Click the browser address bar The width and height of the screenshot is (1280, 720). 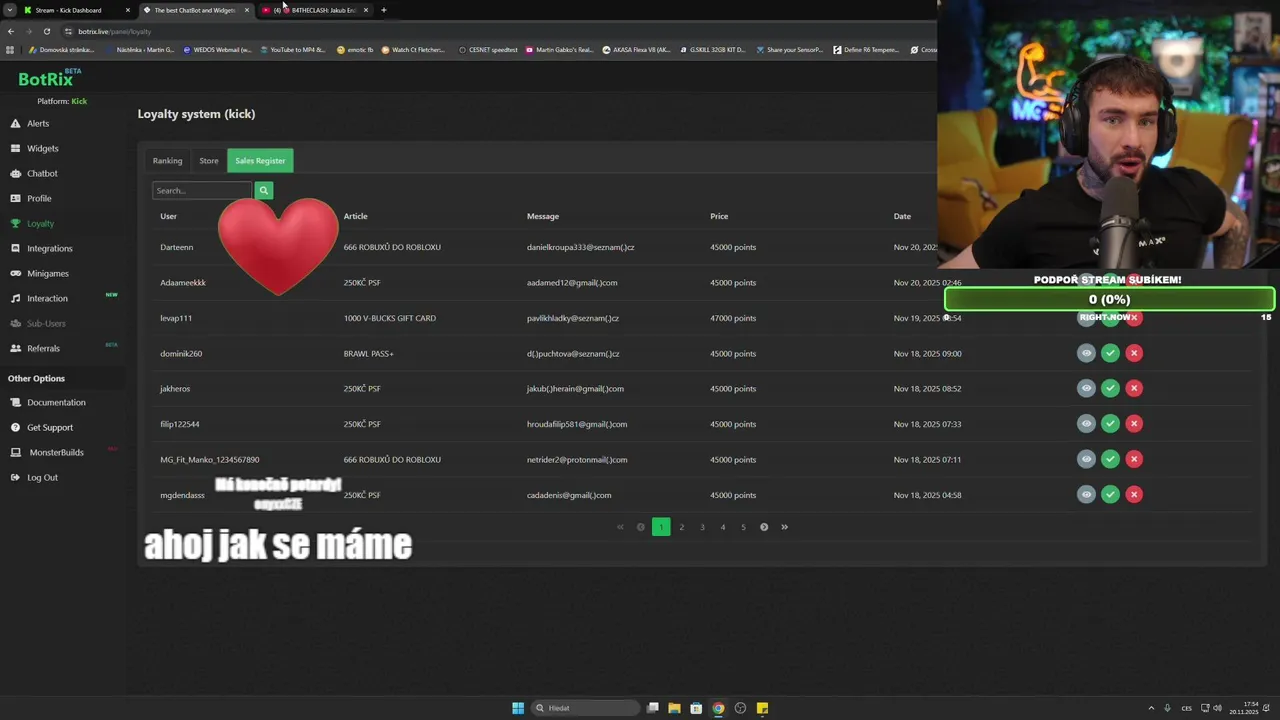click(x=500, y=31)
